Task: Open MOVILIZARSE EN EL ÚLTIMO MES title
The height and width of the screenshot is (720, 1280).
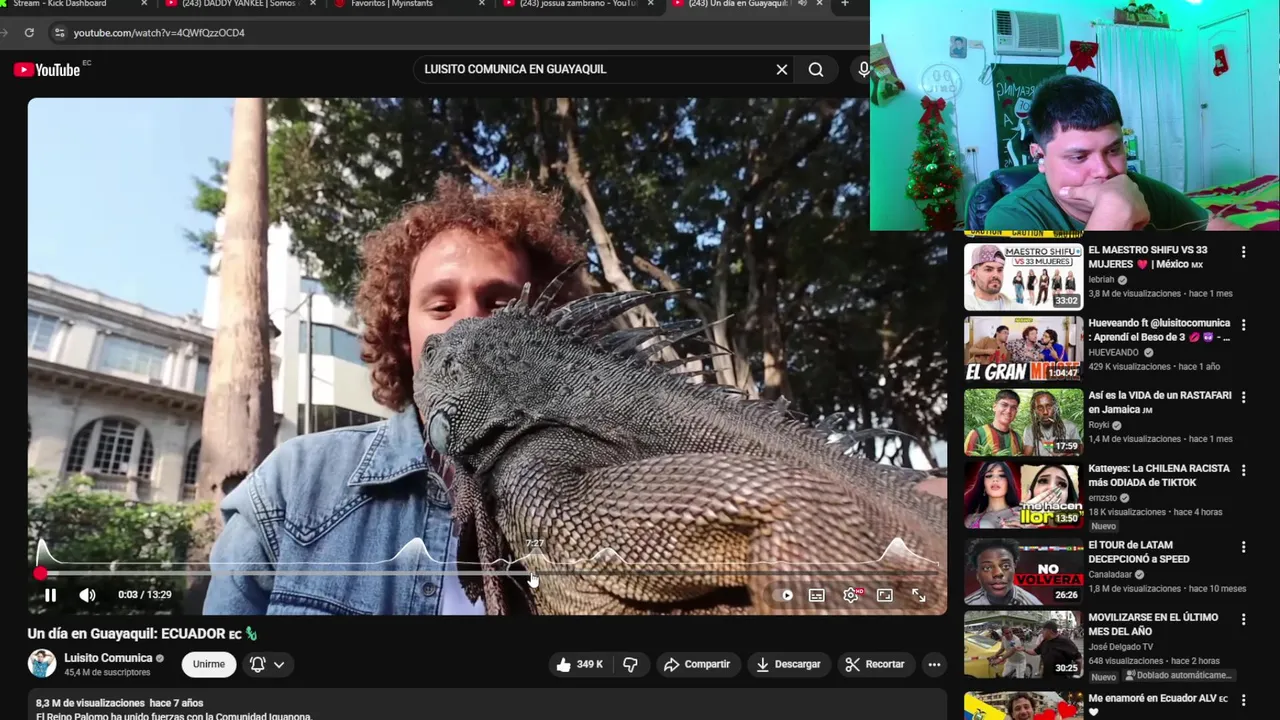Action: pyautogui.click(x=1153, y=625)
